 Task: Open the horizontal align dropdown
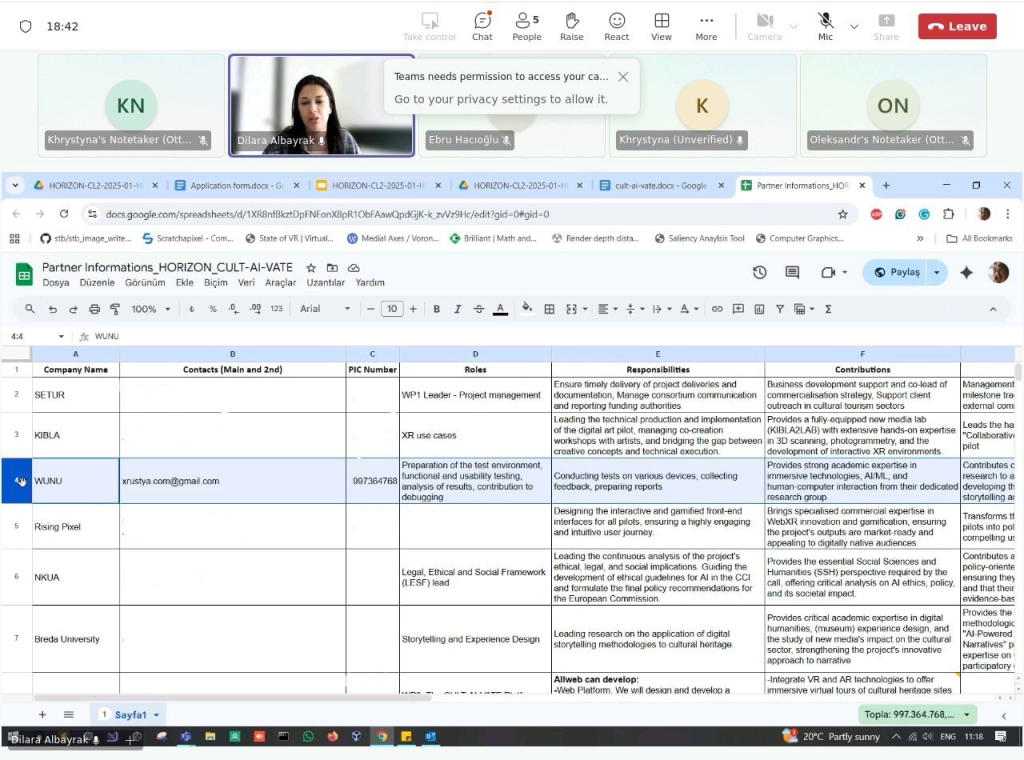tap(607, 309)
